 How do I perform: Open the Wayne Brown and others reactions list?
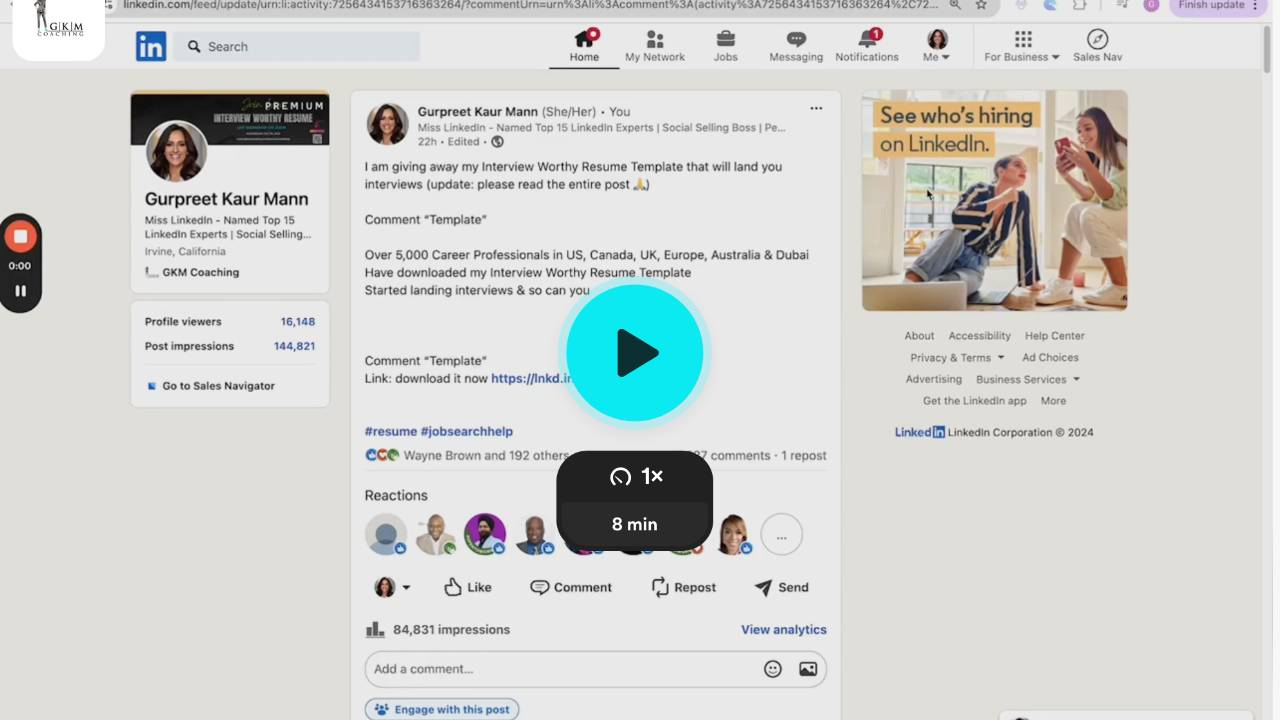467,455
